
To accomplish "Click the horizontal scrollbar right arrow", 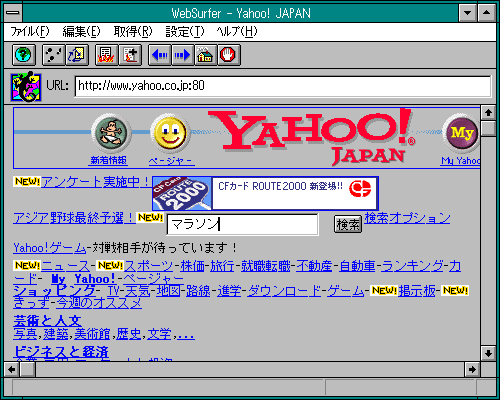I will [x=472, y=369].
